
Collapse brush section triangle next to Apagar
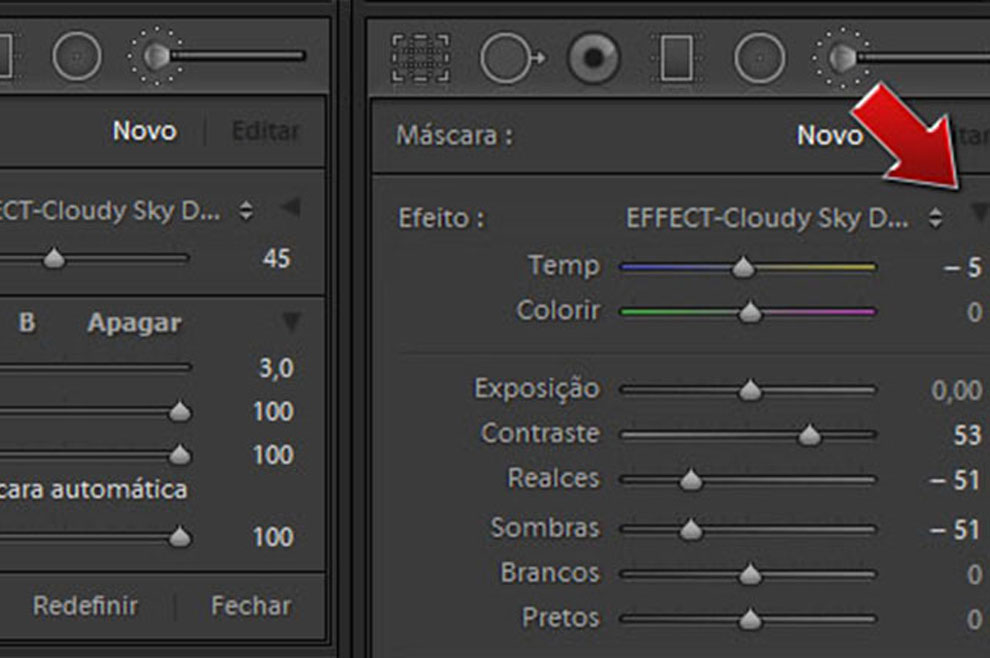click(x=290, y=322)
